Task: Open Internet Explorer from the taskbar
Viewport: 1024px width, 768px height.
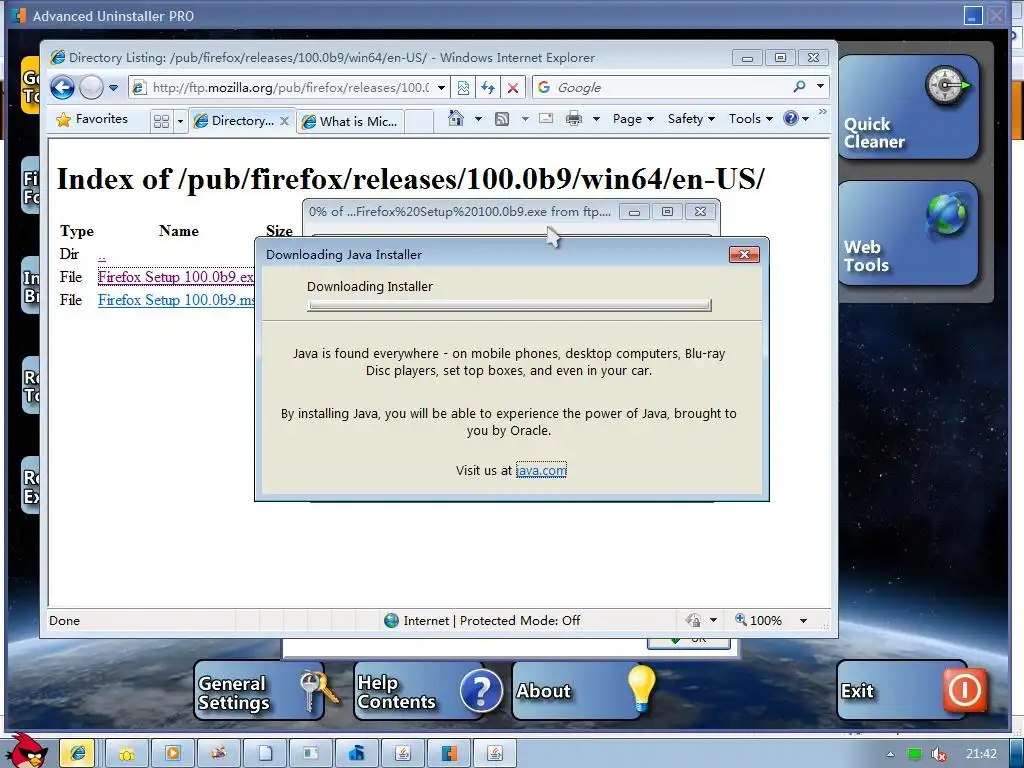Action: pyautogui.click(x=77, y=754)
